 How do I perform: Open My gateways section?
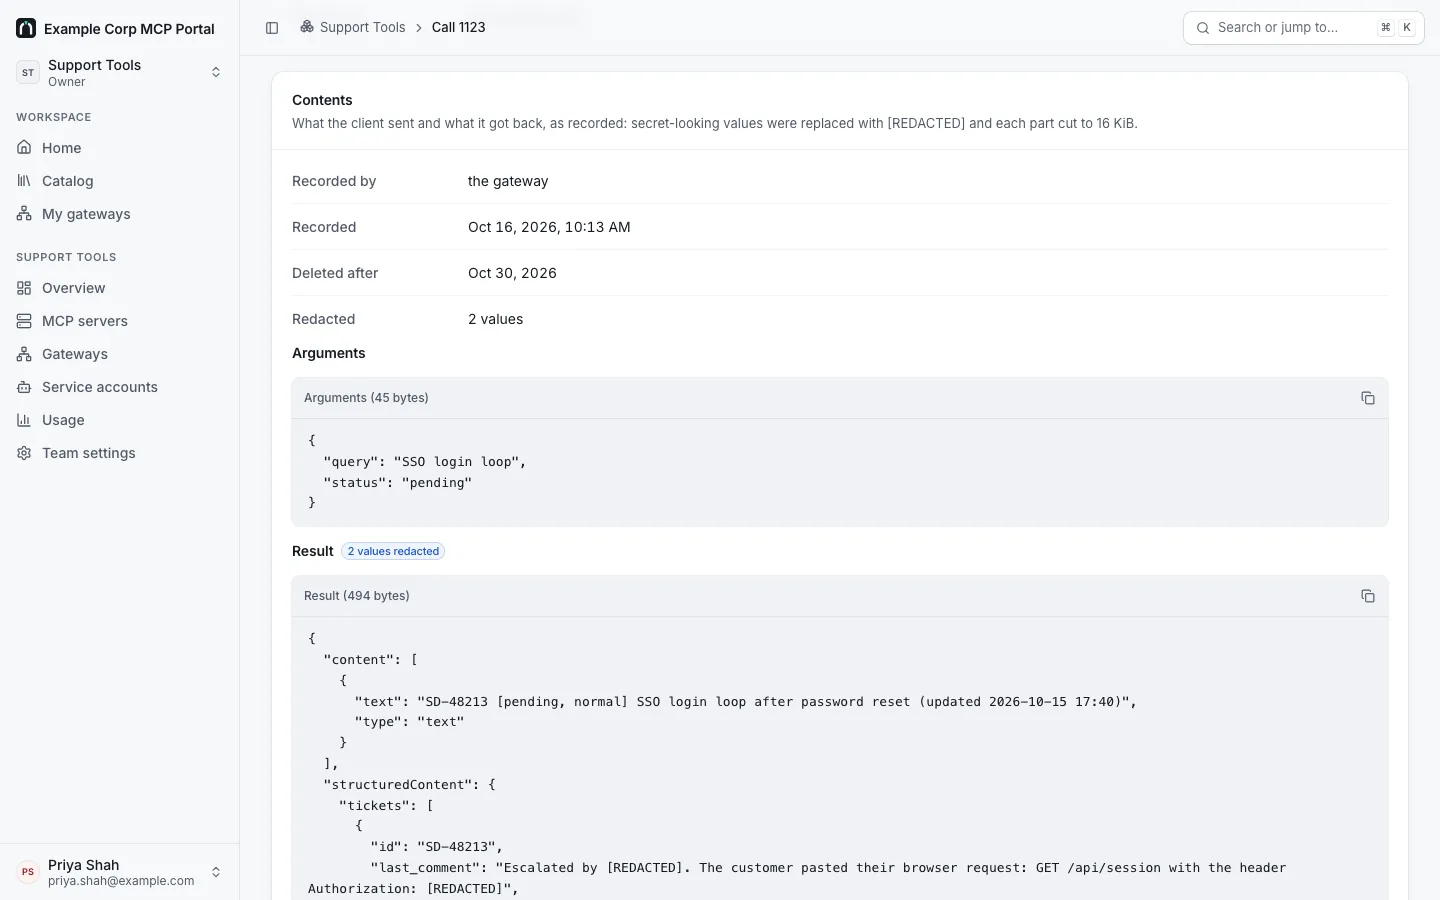tap(120, 214)
